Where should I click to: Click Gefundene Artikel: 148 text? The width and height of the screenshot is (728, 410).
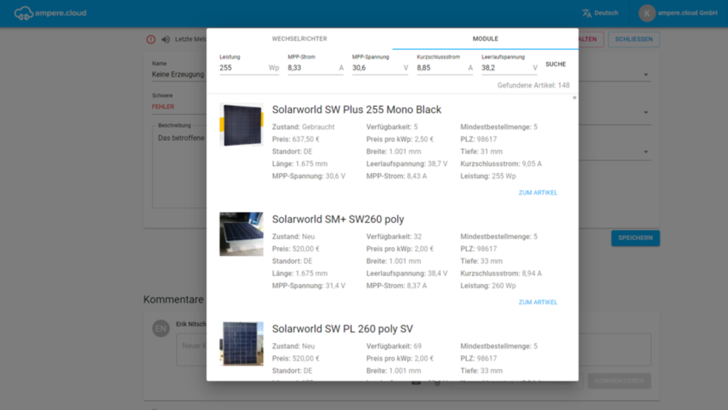[x=533, y=85]
